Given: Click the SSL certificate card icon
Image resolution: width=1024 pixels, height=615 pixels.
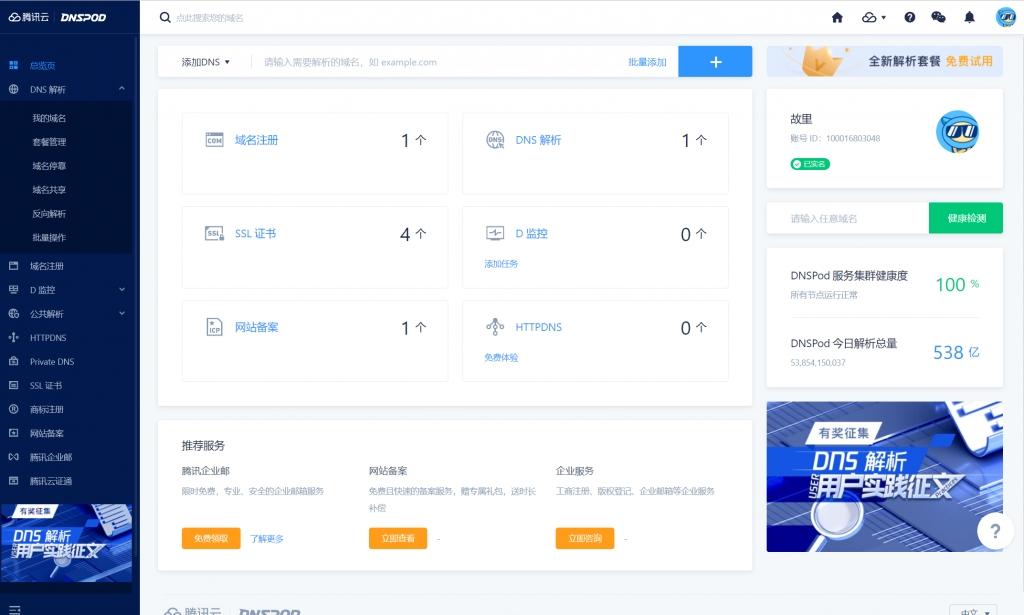Looking at the screenshot, I should tap(214, 233).
